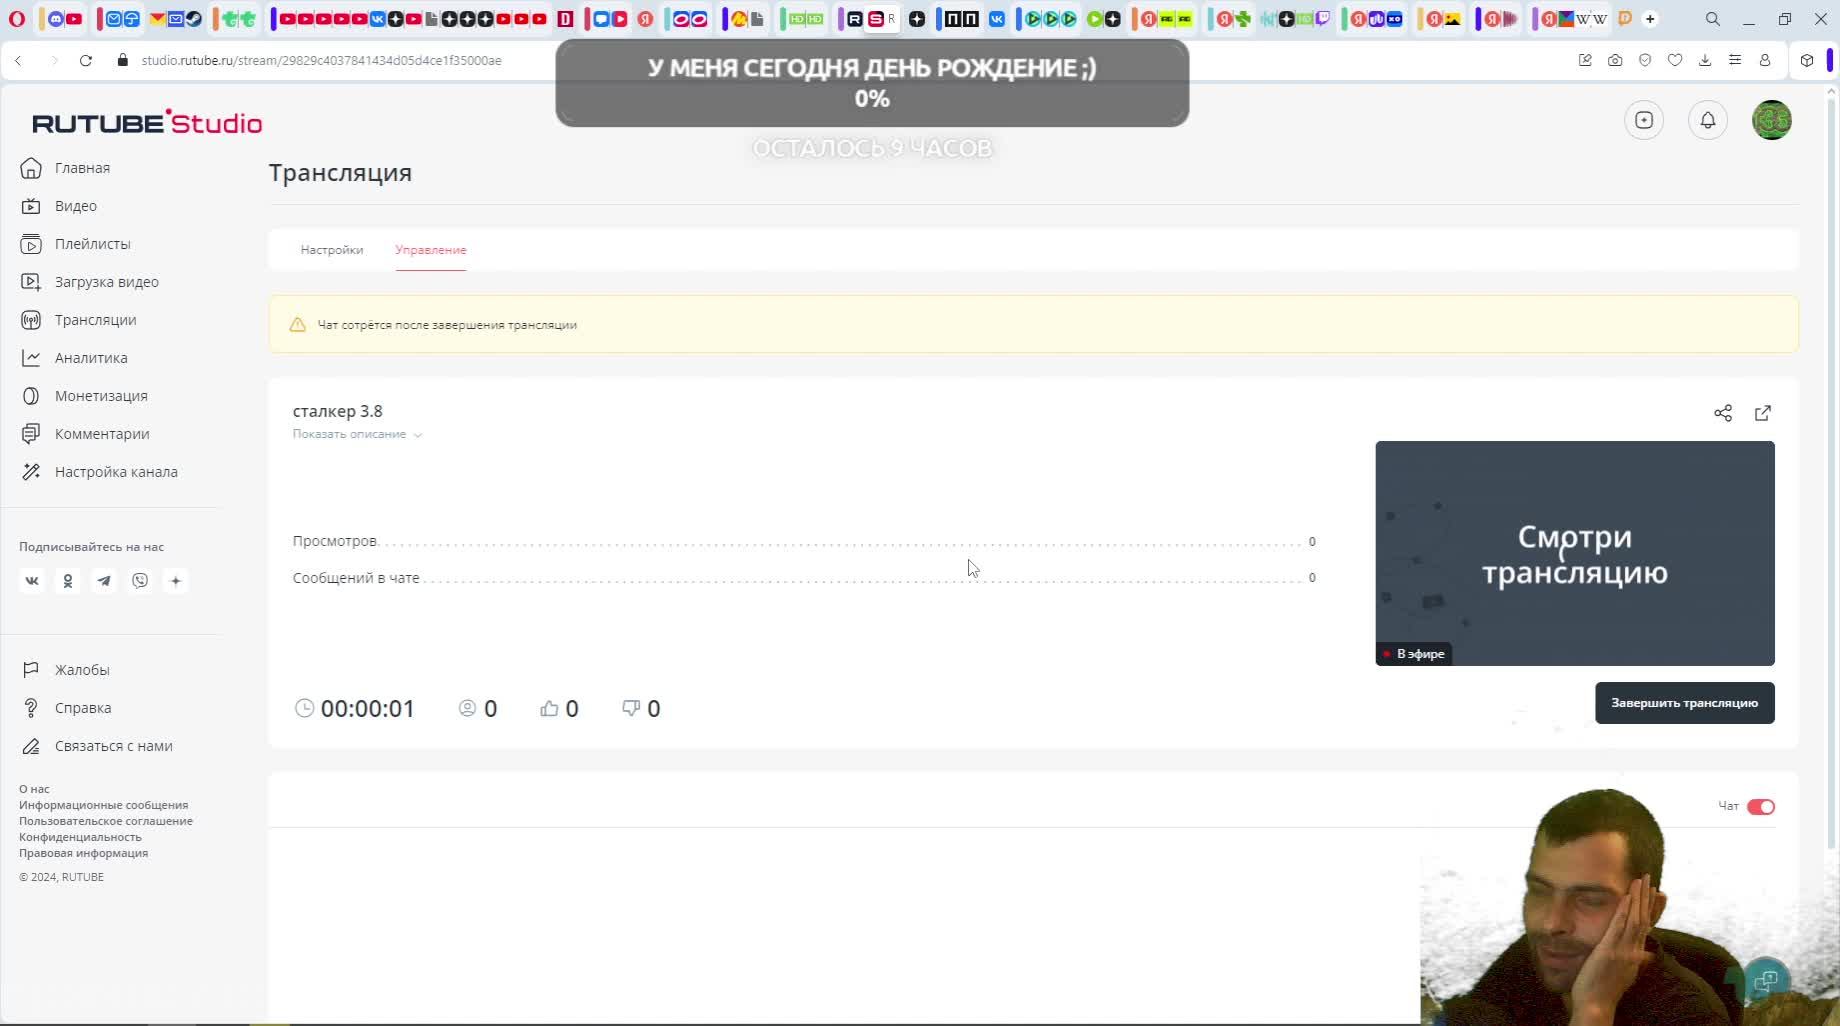Click the thumbs-down dislikes counter

click(x=641, y=709)
